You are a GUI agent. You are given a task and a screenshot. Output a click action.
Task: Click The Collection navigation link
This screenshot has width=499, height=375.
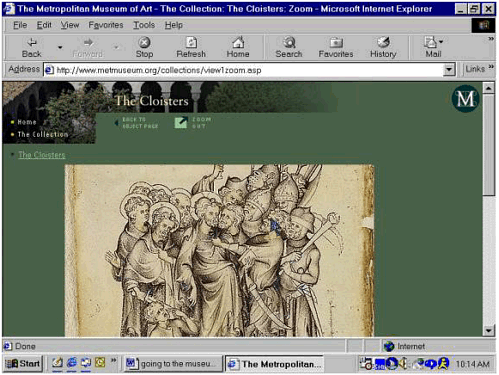[x=43, y=134]
